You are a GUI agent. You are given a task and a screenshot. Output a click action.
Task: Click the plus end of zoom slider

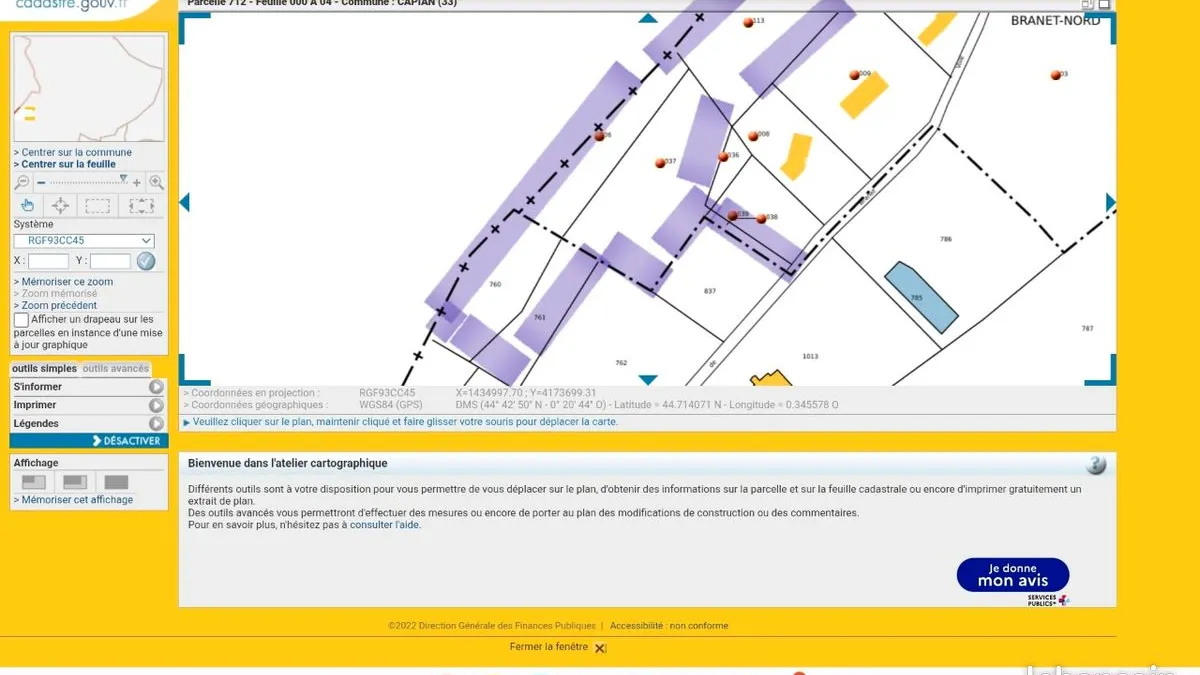[x=139, y=183]
